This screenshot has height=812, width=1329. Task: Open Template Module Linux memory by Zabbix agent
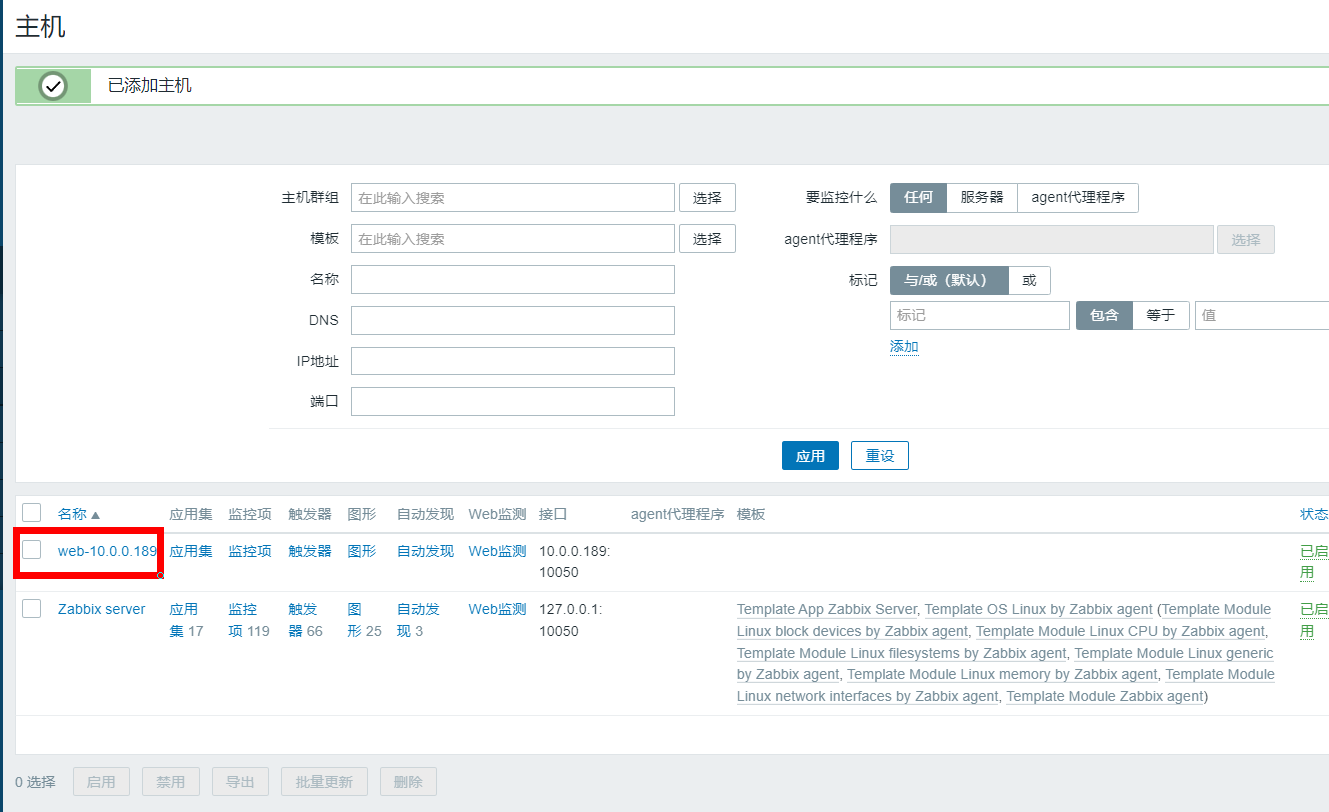1002,675
